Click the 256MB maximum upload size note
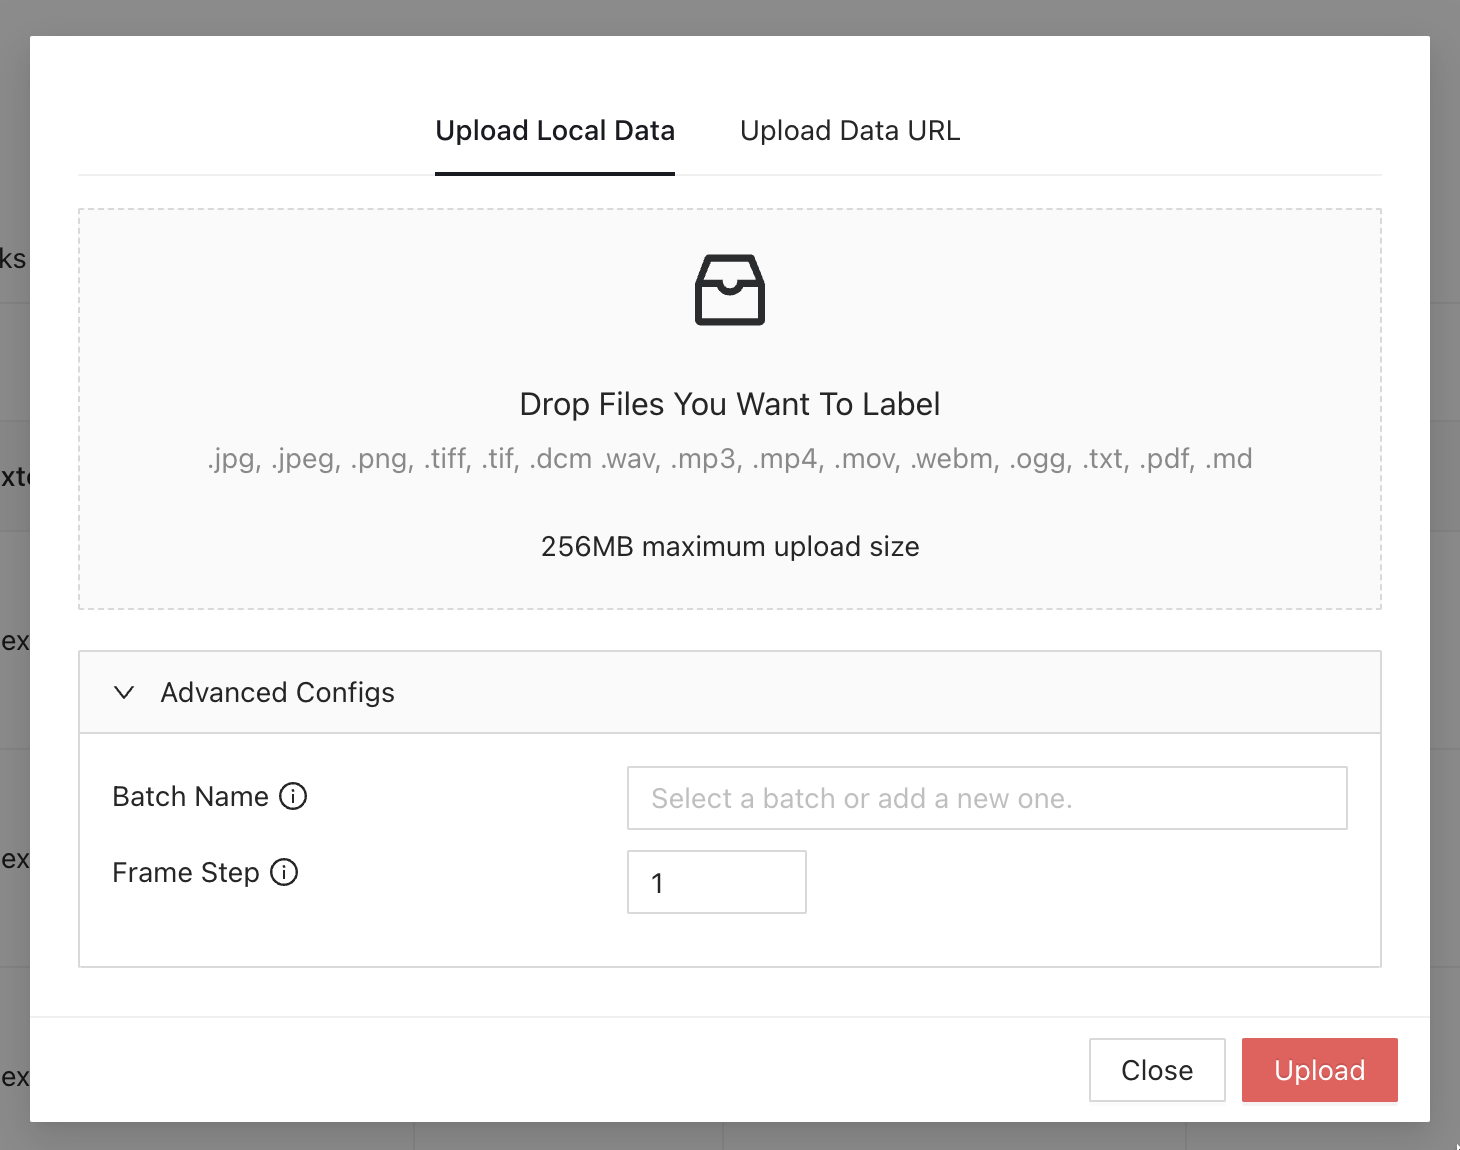 click(x=730, y=547)
